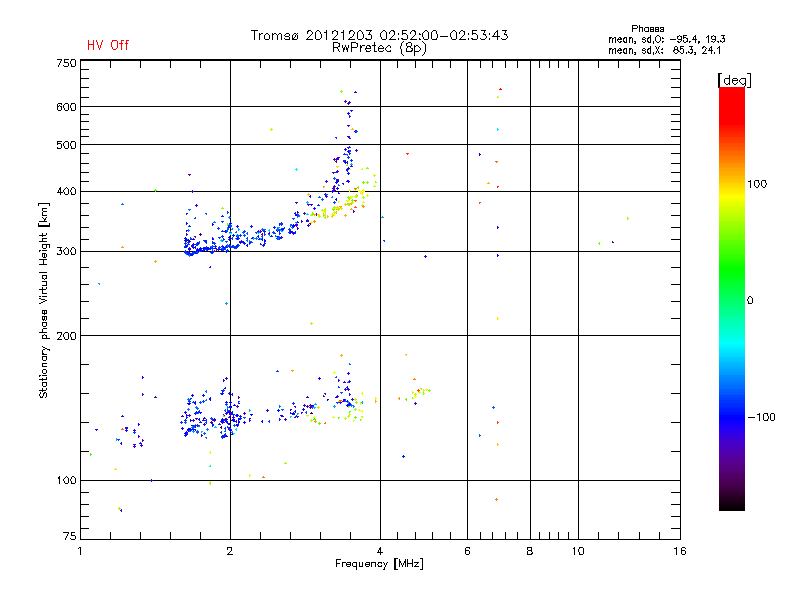Click the '[deg]' colorbar unit label
Screen dimensions: 800x600
pyautogui.click(x=734, y=80)
